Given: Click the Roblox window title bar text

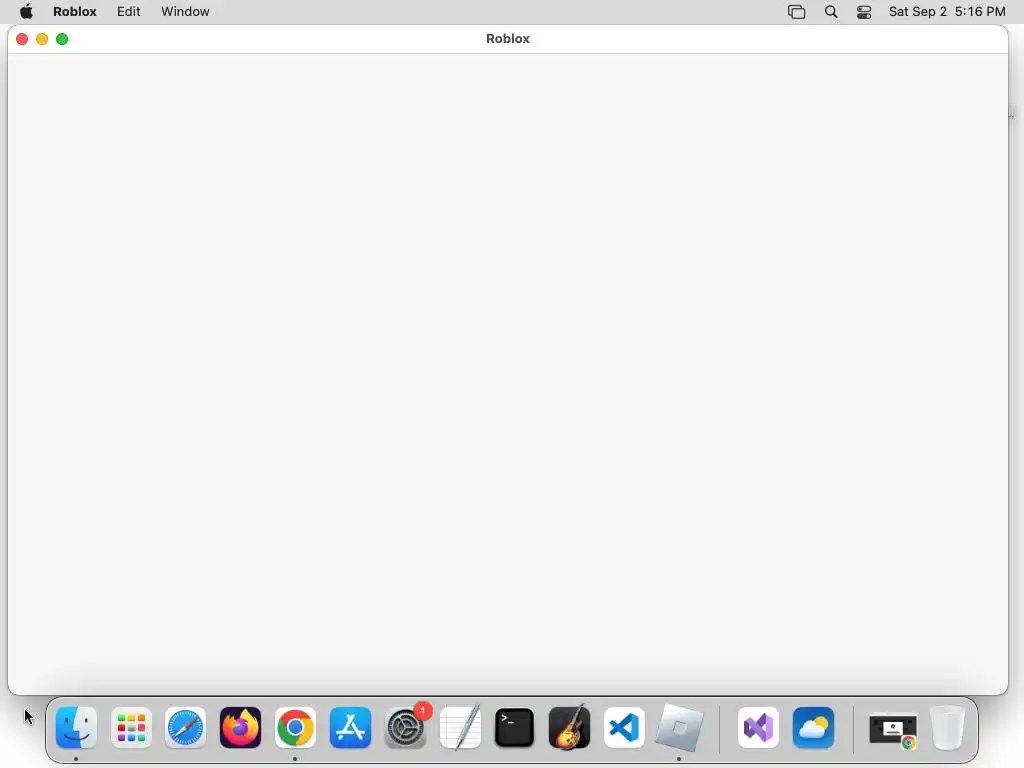Looking at the screenshot, I should 507,39.
